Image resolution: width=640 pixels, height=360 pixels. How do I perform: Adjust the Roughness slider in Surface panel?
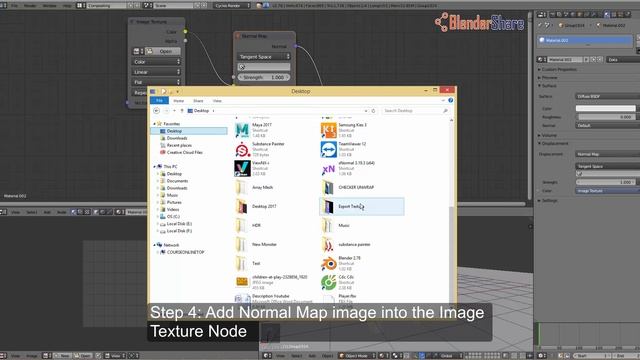[x=606, y=117]
